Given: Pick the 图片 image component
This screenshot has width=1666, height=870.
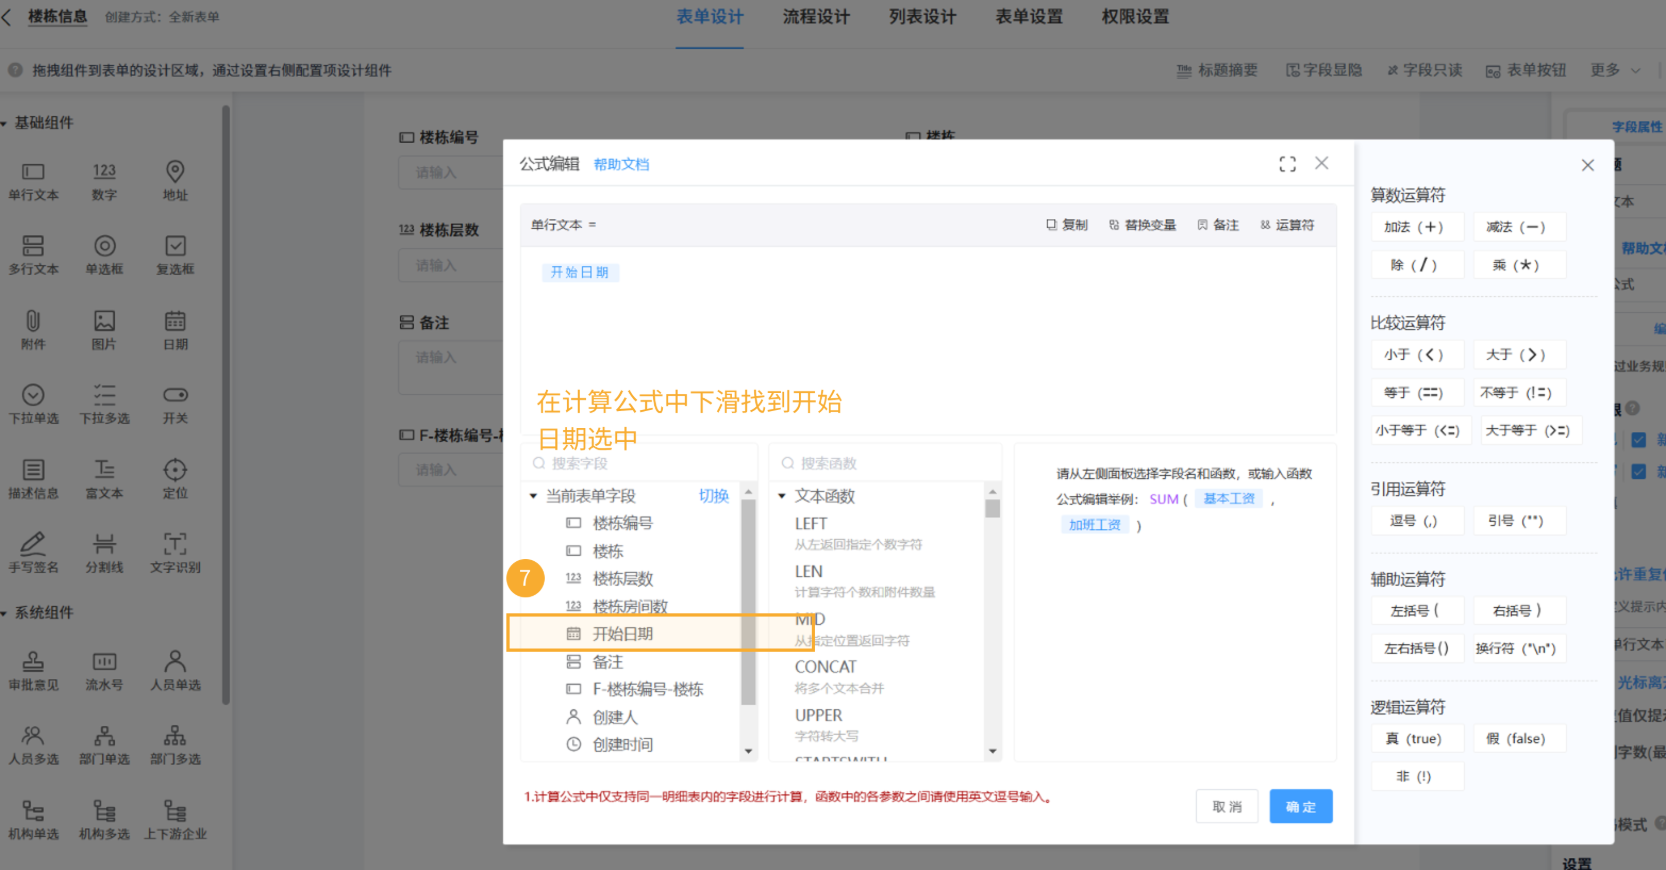Looking at the screenshot, I should pos(104,329).
